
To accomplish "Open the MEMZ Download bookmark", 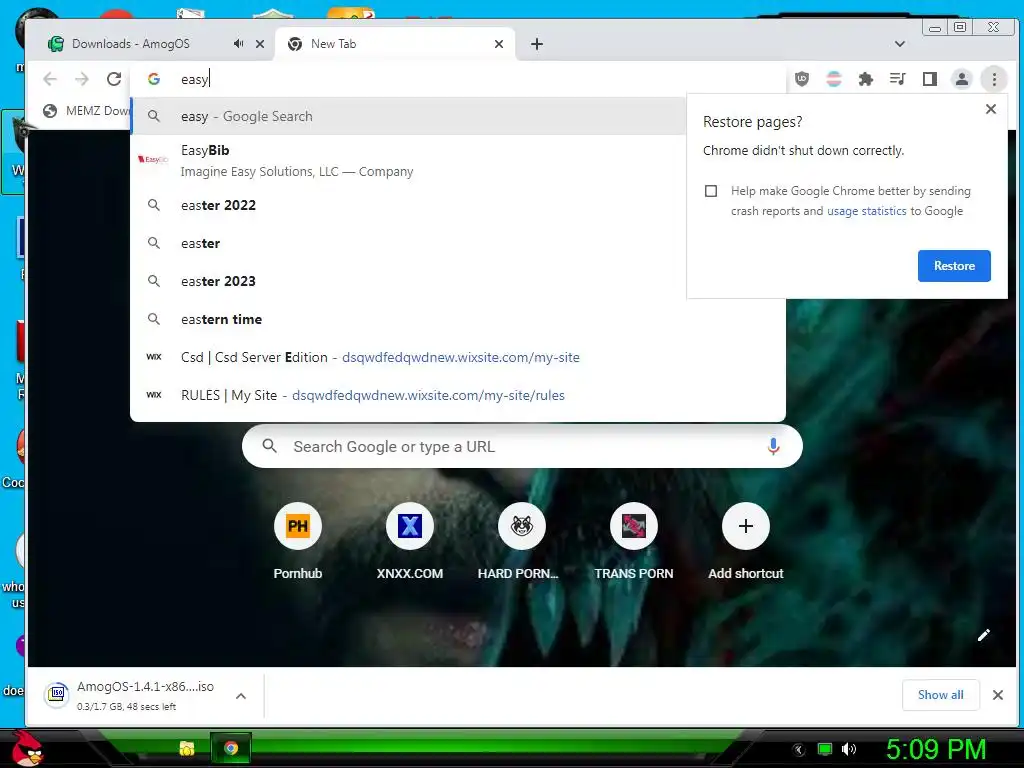I will click(x=86, y=111).
